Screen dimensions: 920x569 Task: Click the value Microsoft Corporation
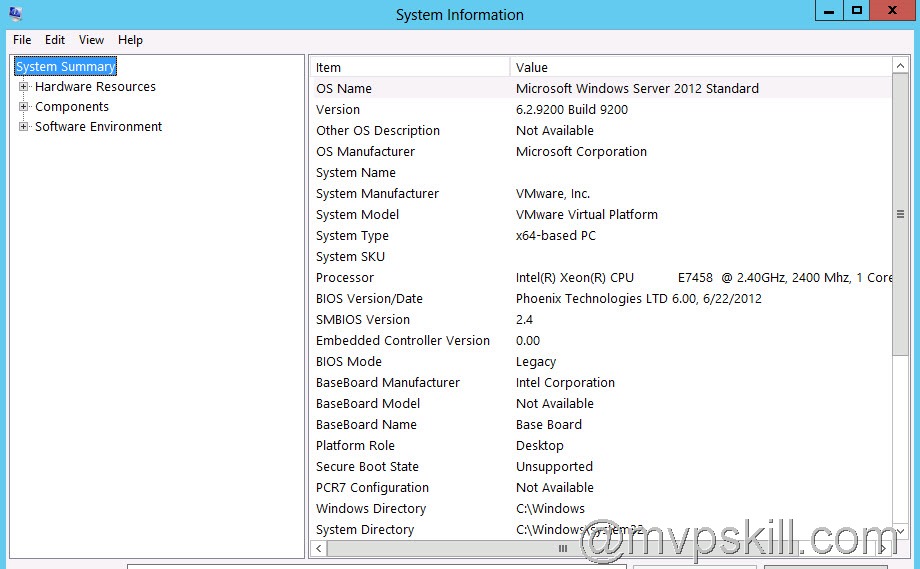[581, 152]
